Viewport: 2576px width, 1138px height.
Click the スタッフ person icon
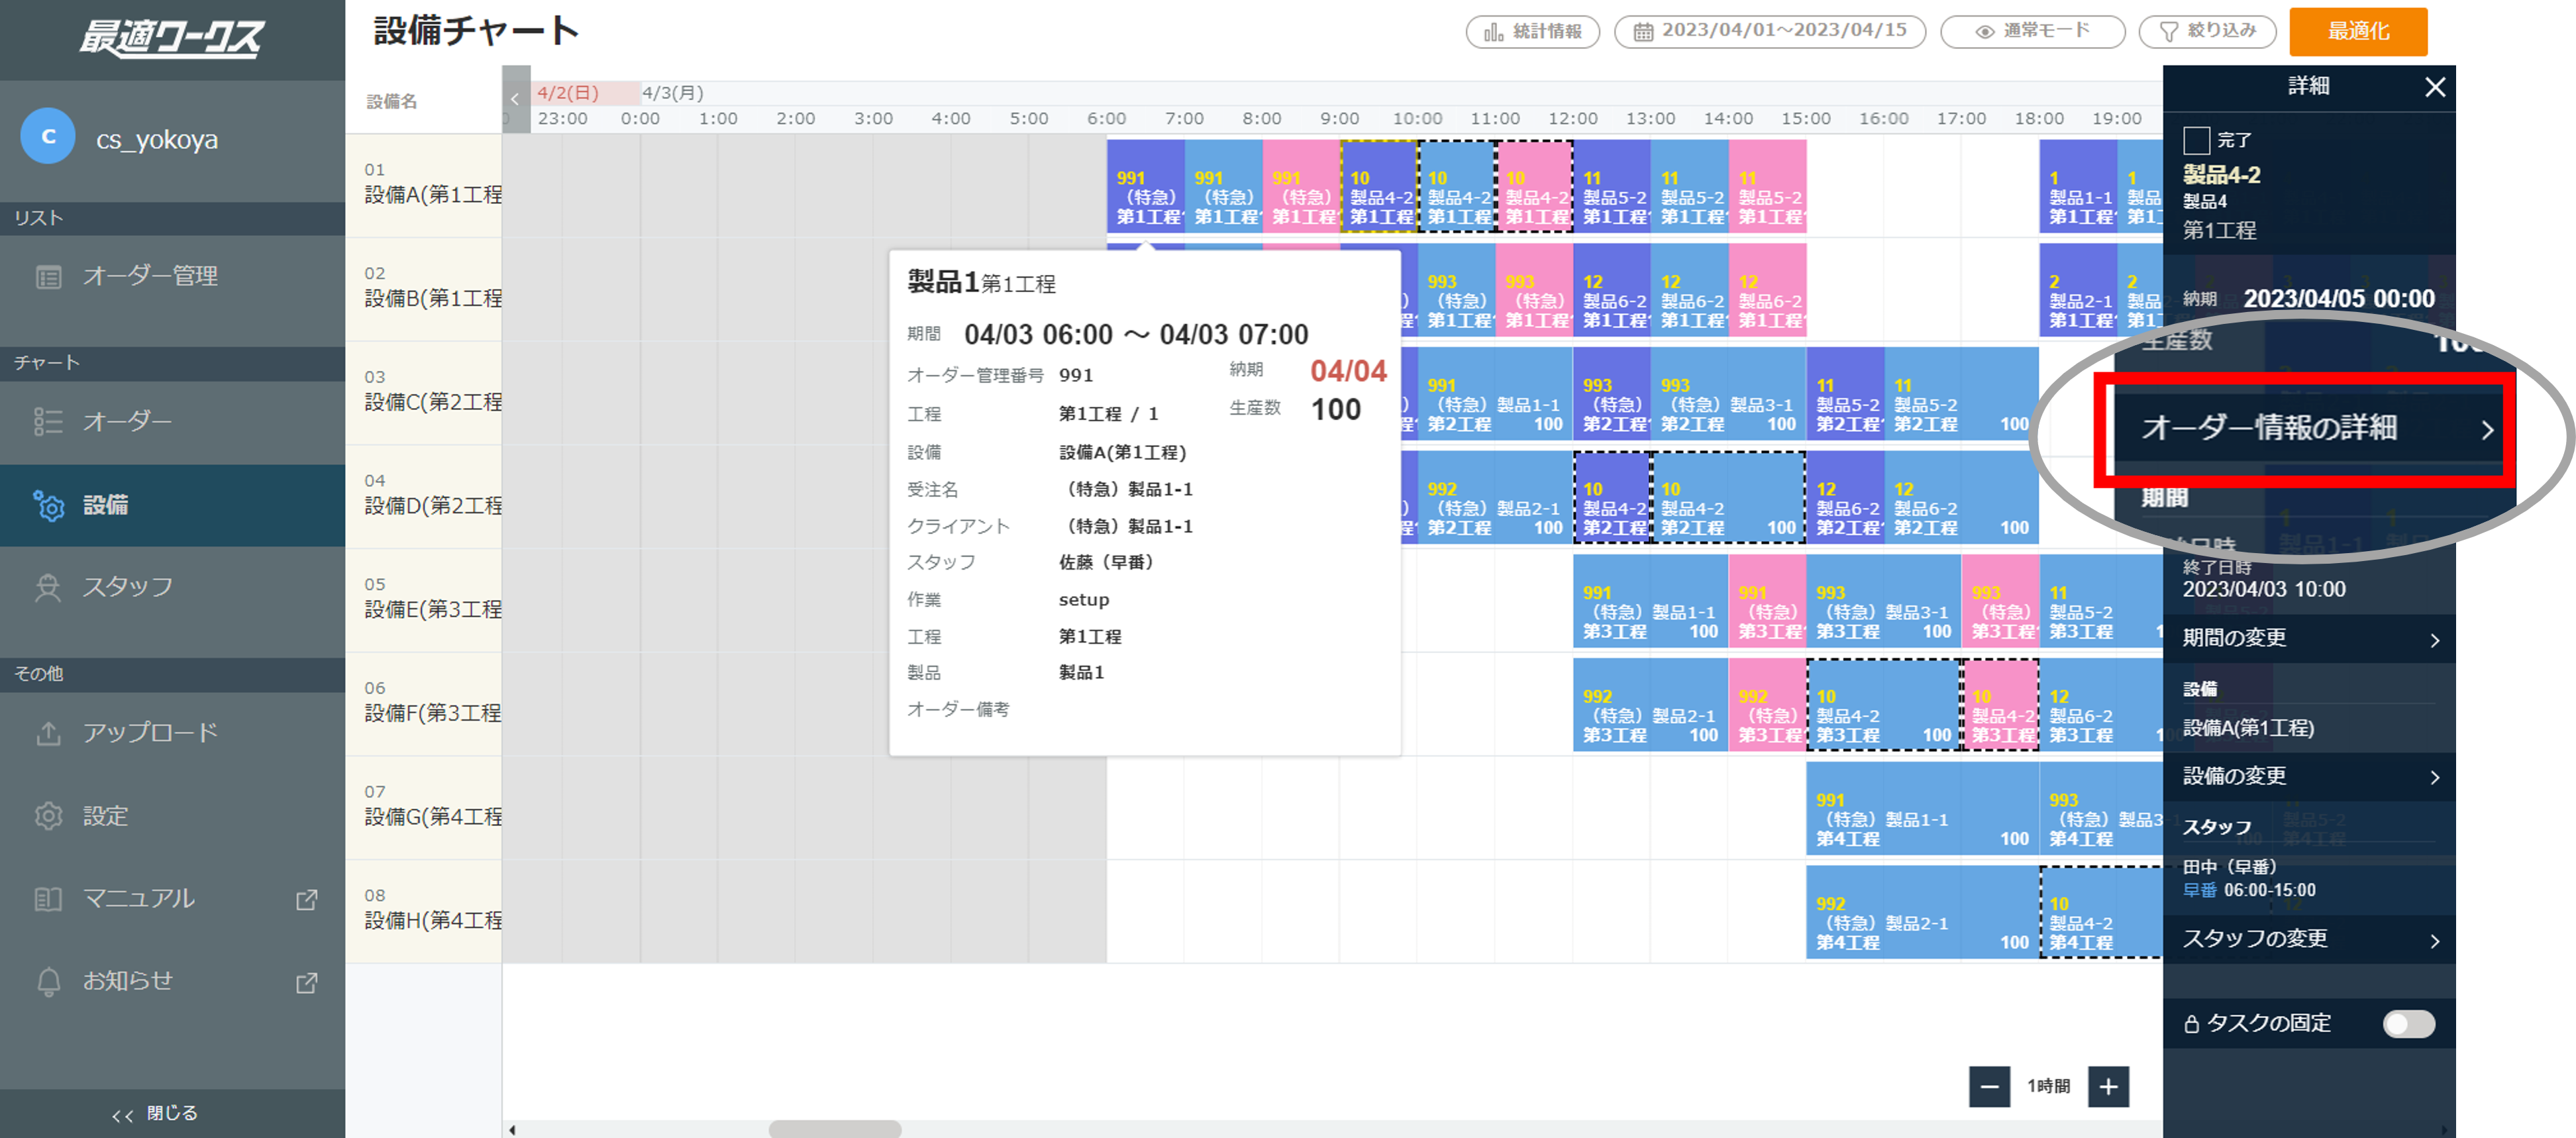[x=48, y=587]
